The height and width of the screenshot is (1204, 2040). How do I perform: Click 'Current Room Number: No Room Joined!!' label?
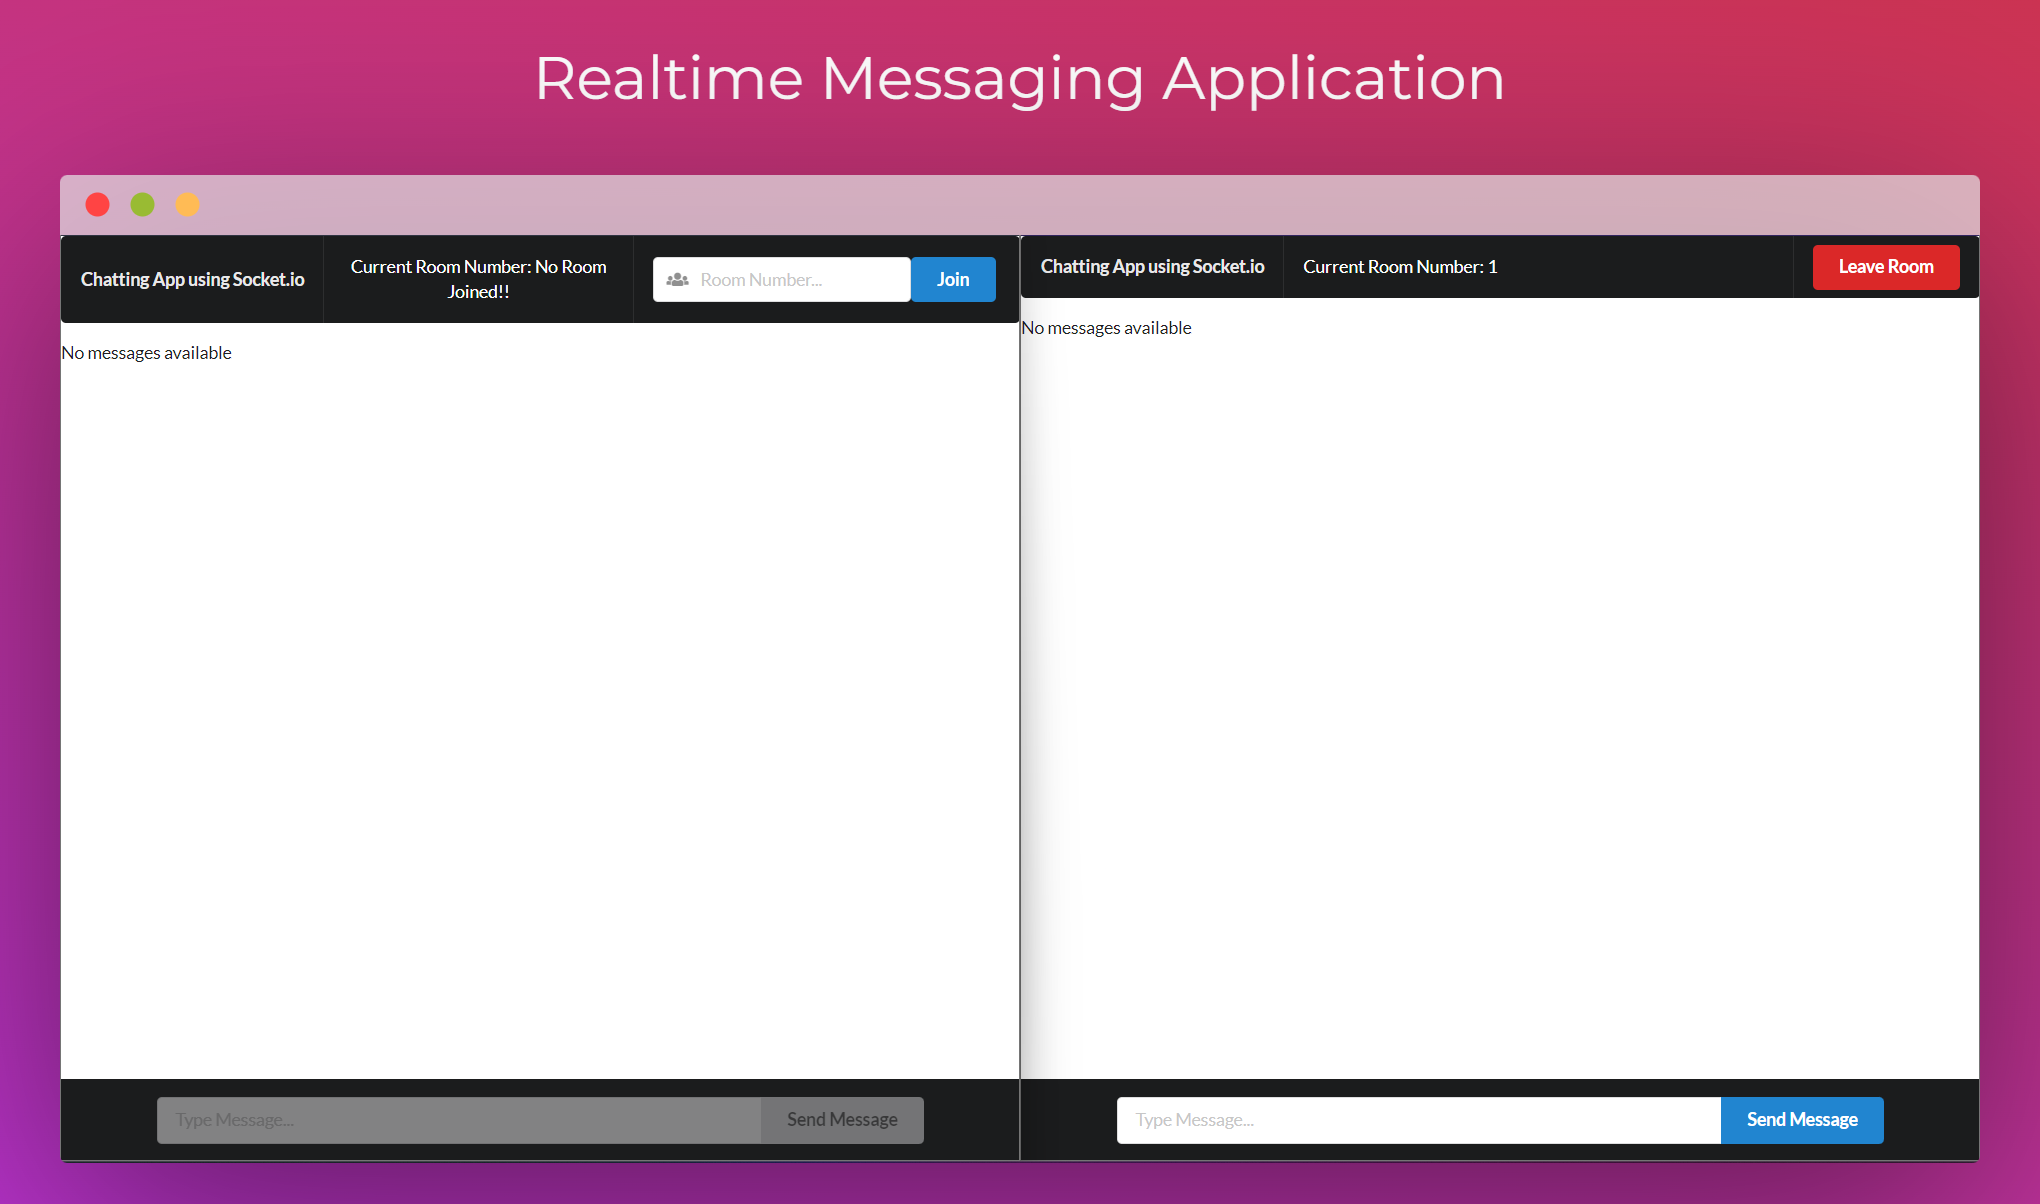pos(478,279)
